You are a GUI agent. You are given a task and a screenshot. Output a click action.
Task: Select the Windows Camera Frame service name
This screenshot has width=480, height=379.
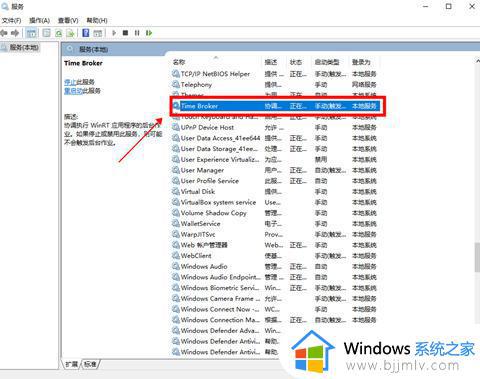(x=220, y=298)
